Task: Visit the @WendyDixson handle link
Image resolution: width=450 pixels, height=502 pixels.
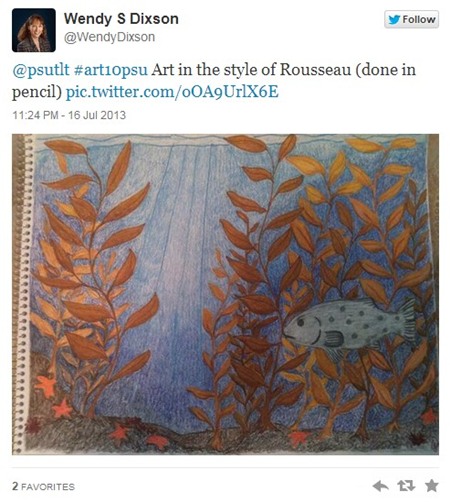Action: pos(109,37)
